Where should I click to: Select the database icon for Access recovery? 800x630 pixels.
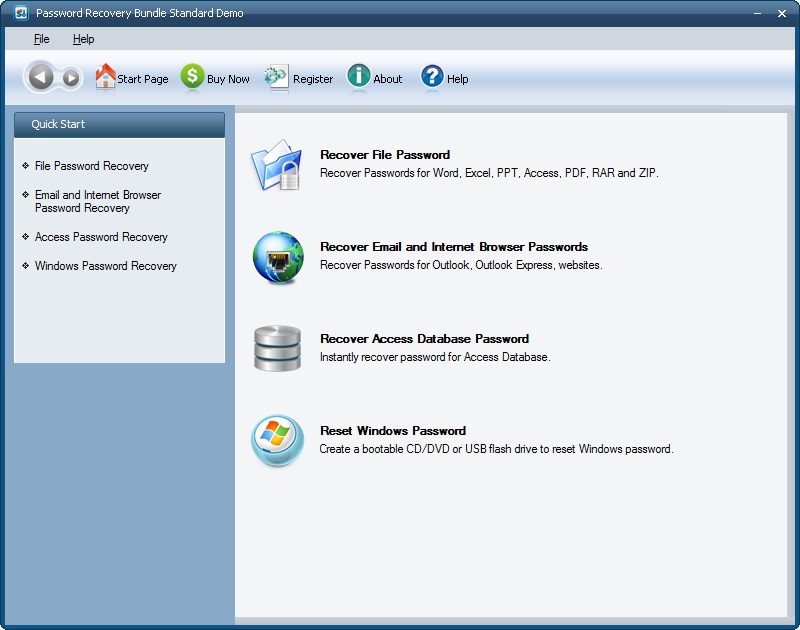click(277, 346)
